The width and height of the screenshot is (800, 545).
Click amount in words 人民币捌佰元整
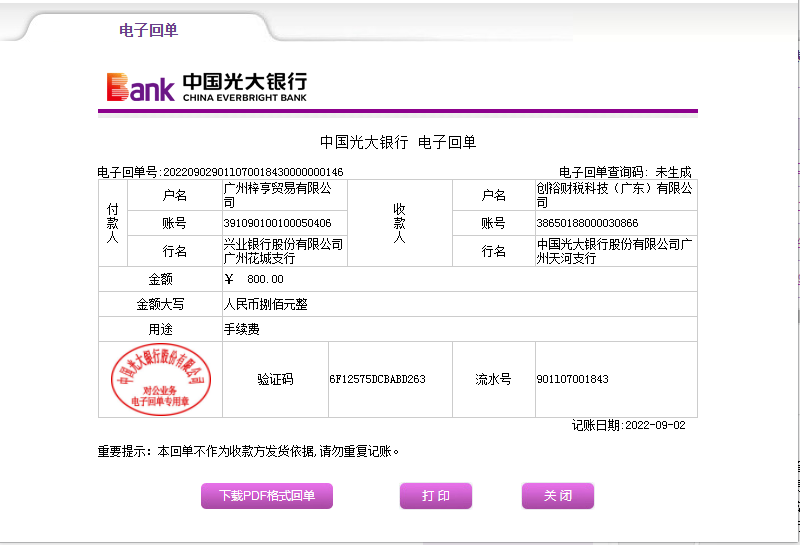(x=265, y=304)
